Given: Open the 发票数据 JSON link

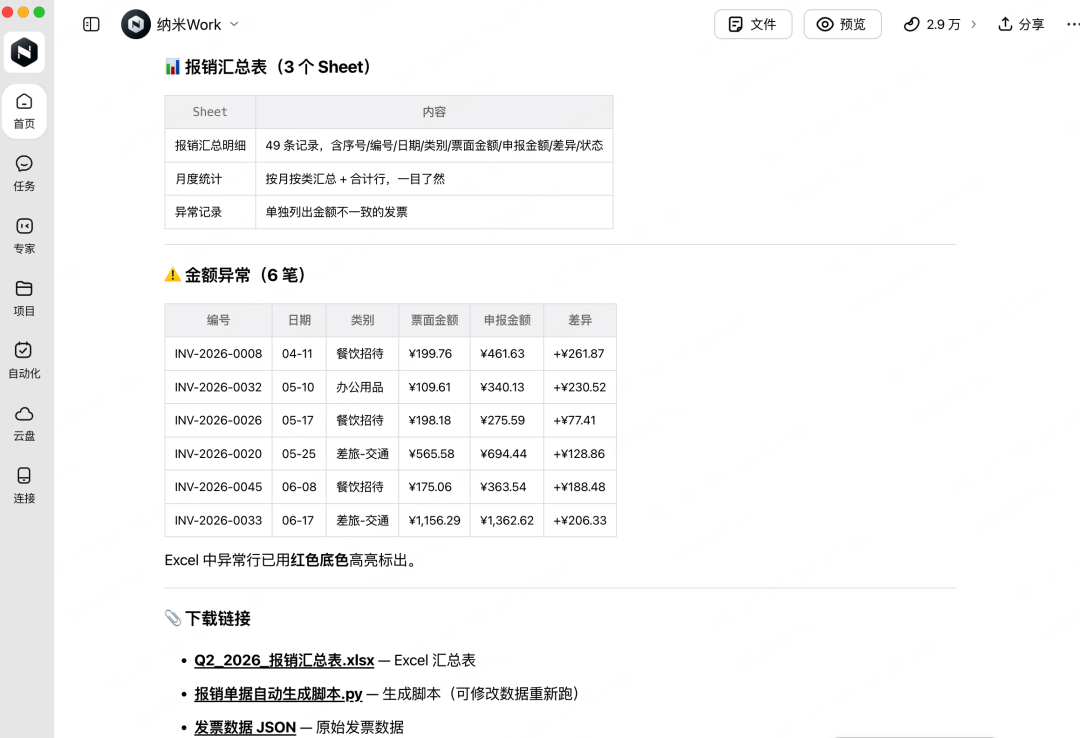Looking at the screenshot, I should coord(245,728).
